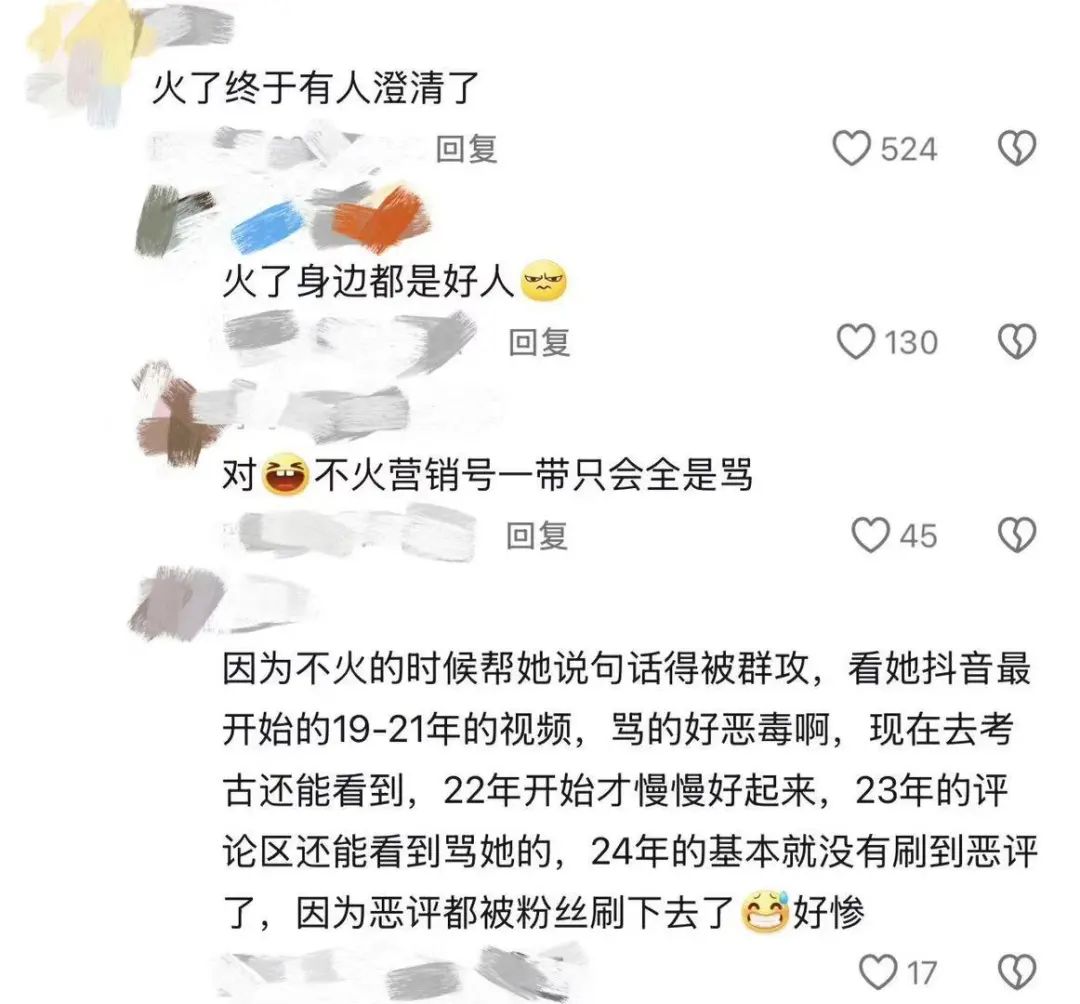1080x1004 pixels.
Task: Select the comment text 火了终于有人澄清了
Action: 315,88
